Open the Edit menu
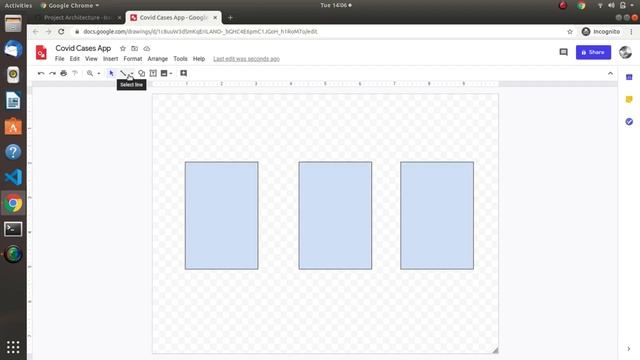 click(x=75, y=59)
